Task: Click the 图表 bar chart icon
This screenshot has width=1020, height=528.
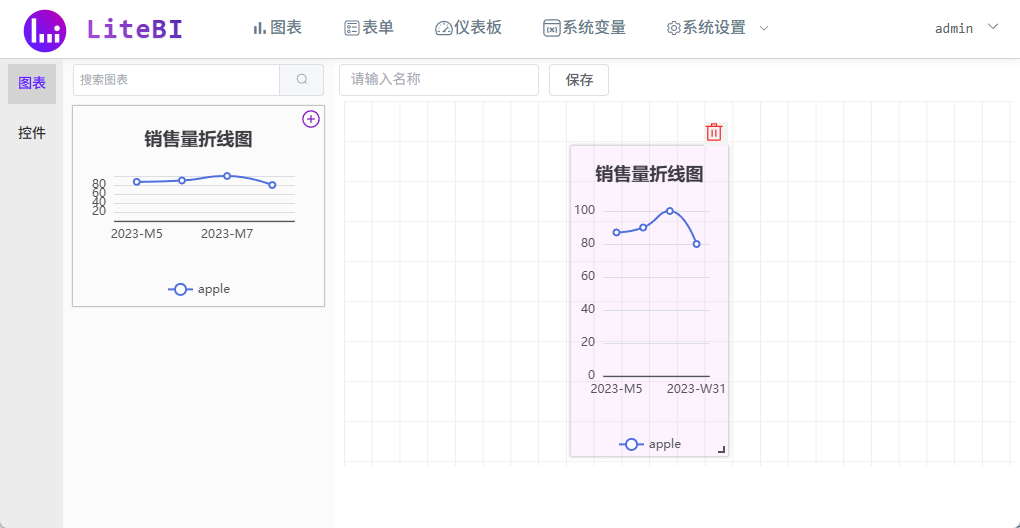Action: click(x=260, y=29)
